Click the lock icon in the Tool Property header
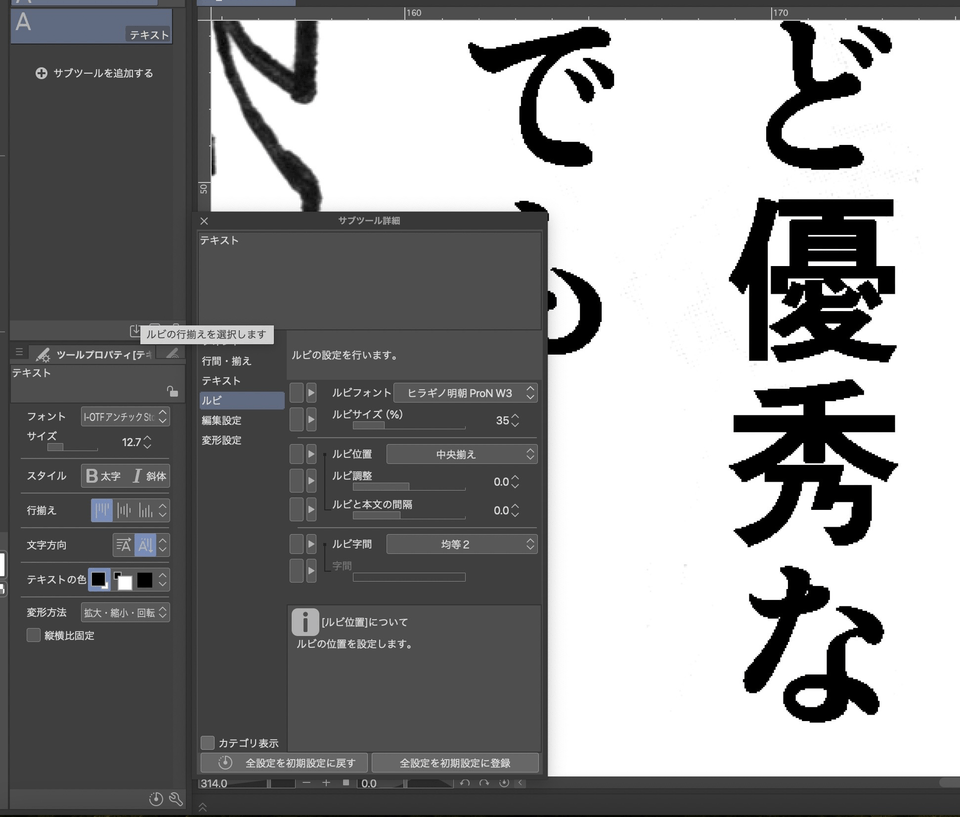The height and width of the screenshot is (817, 960). [x=172, y=391]
